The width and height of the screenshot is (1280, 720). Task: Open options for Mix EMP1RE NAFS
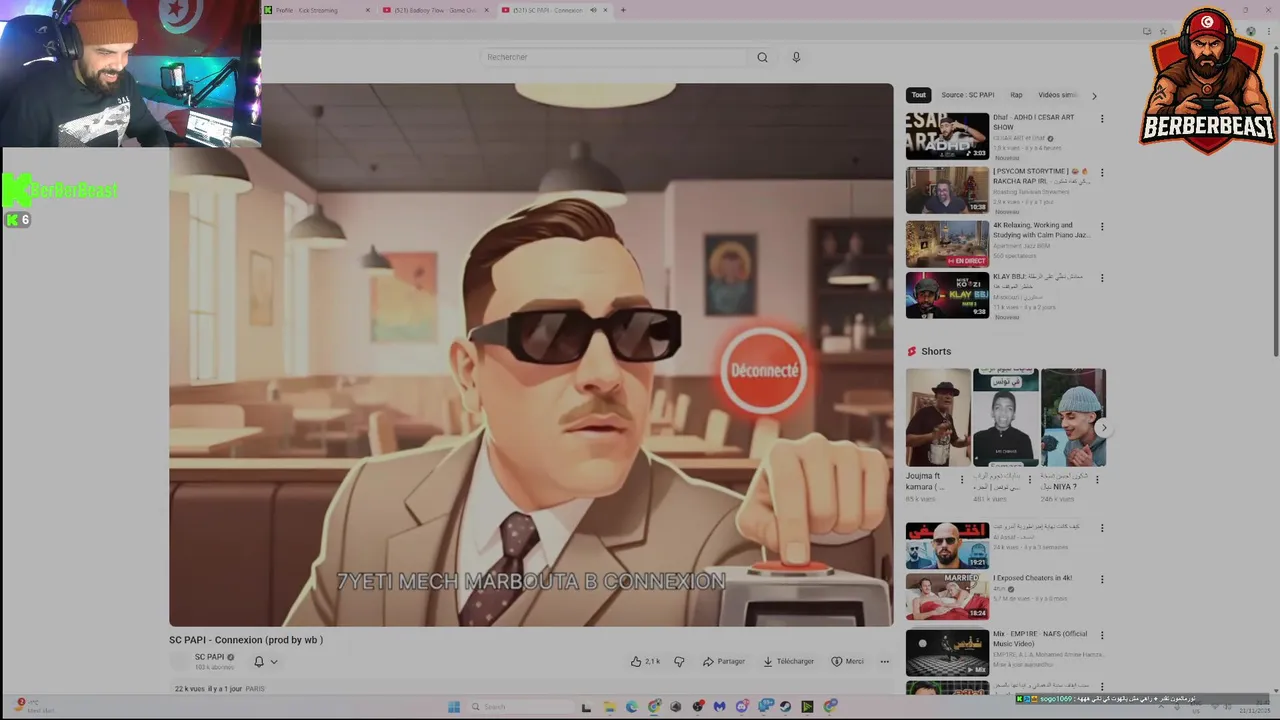[x=1102, y=635]
